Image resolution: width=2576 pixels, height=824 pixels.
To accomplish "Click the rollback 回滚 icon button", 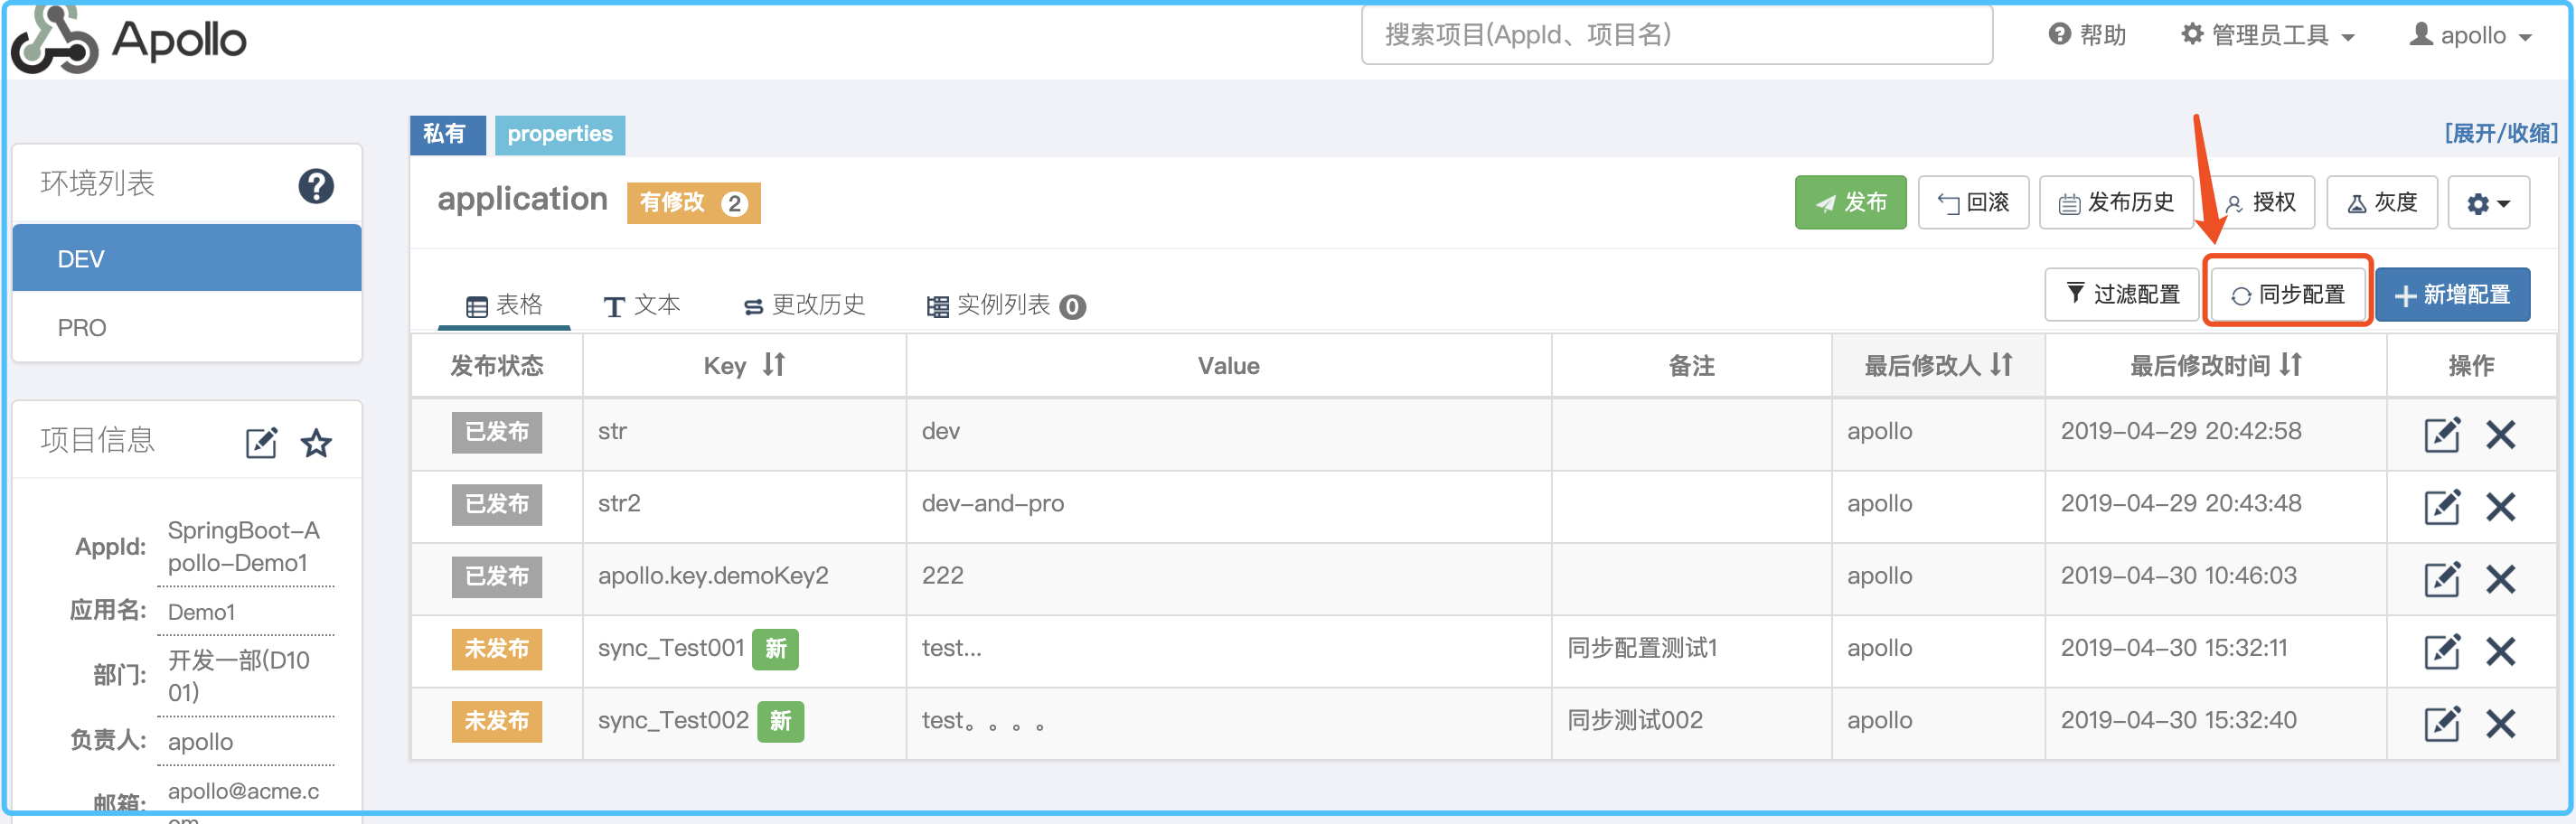I will pyautogui.click(x=1972, y=202).
